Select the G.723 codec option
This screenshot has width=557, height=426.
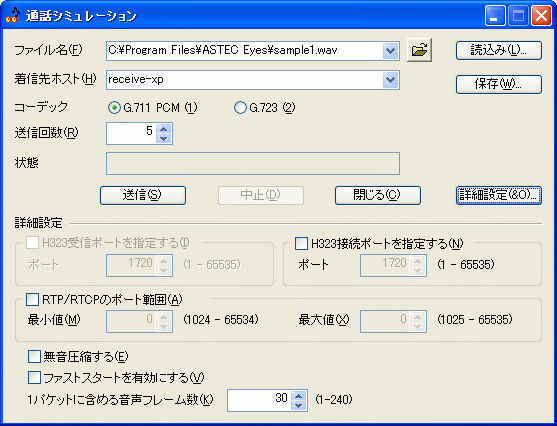coord(240,107)
